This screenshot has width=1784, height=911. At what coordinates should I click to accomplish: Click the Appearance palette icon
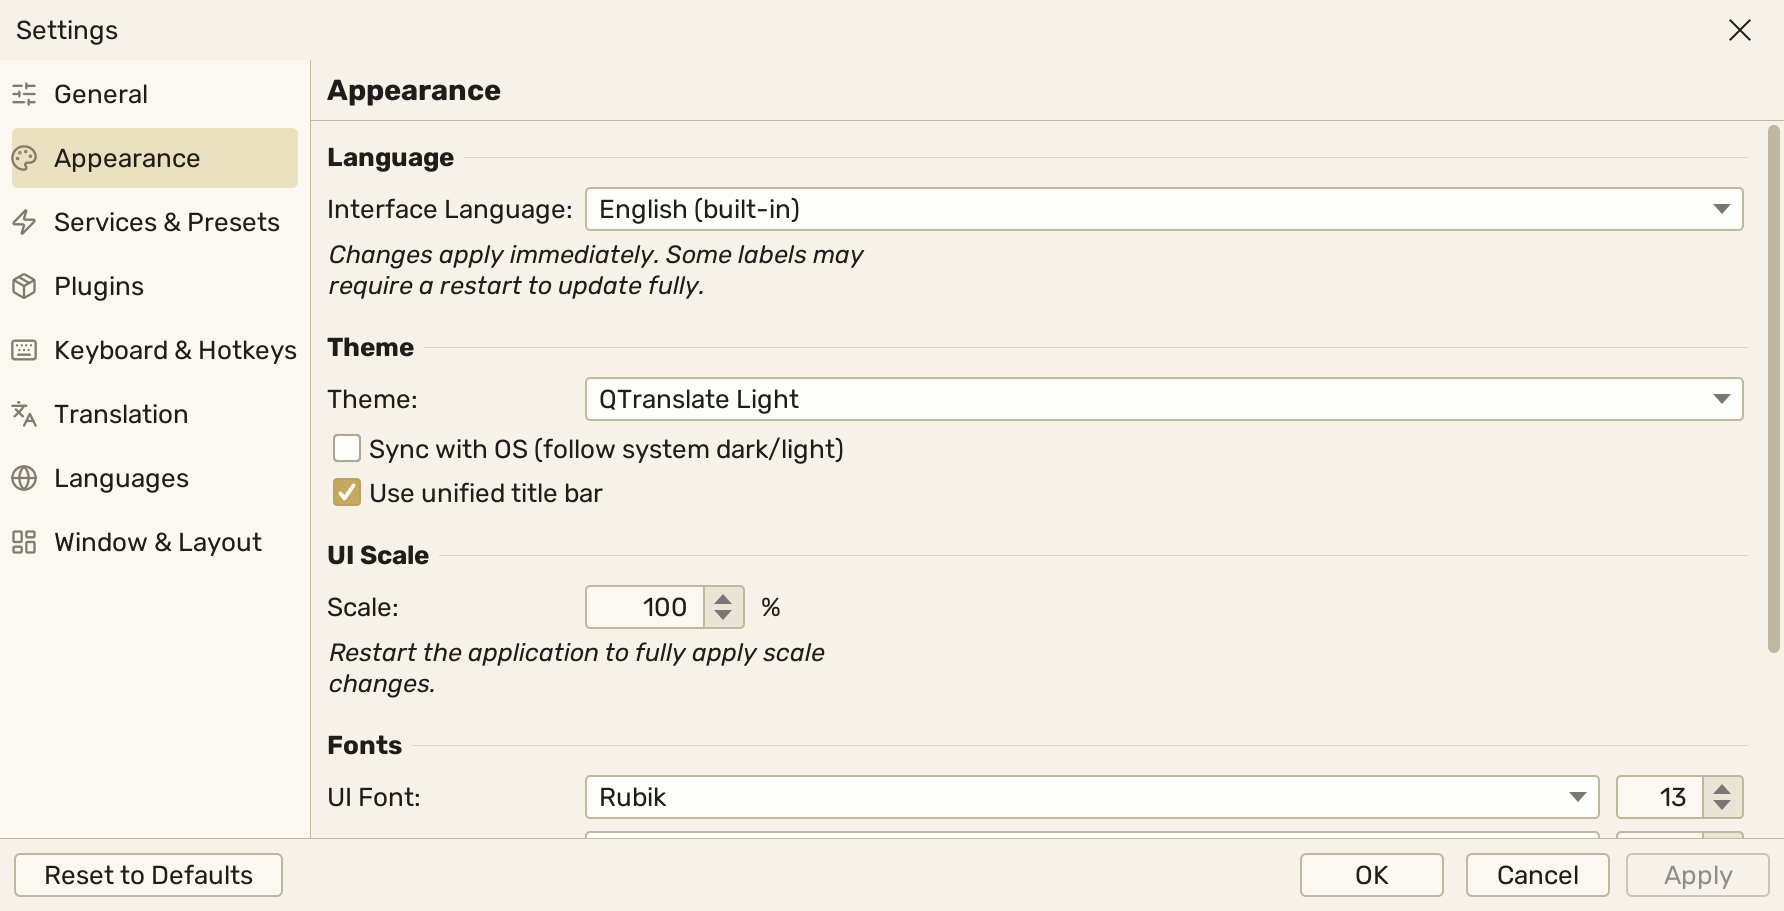coord(24,158)
